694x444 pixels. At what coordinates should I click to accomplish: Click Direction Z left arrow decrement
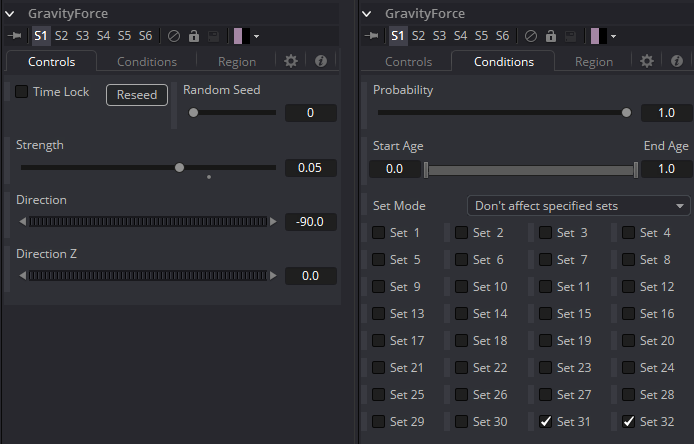coord(23,275)
